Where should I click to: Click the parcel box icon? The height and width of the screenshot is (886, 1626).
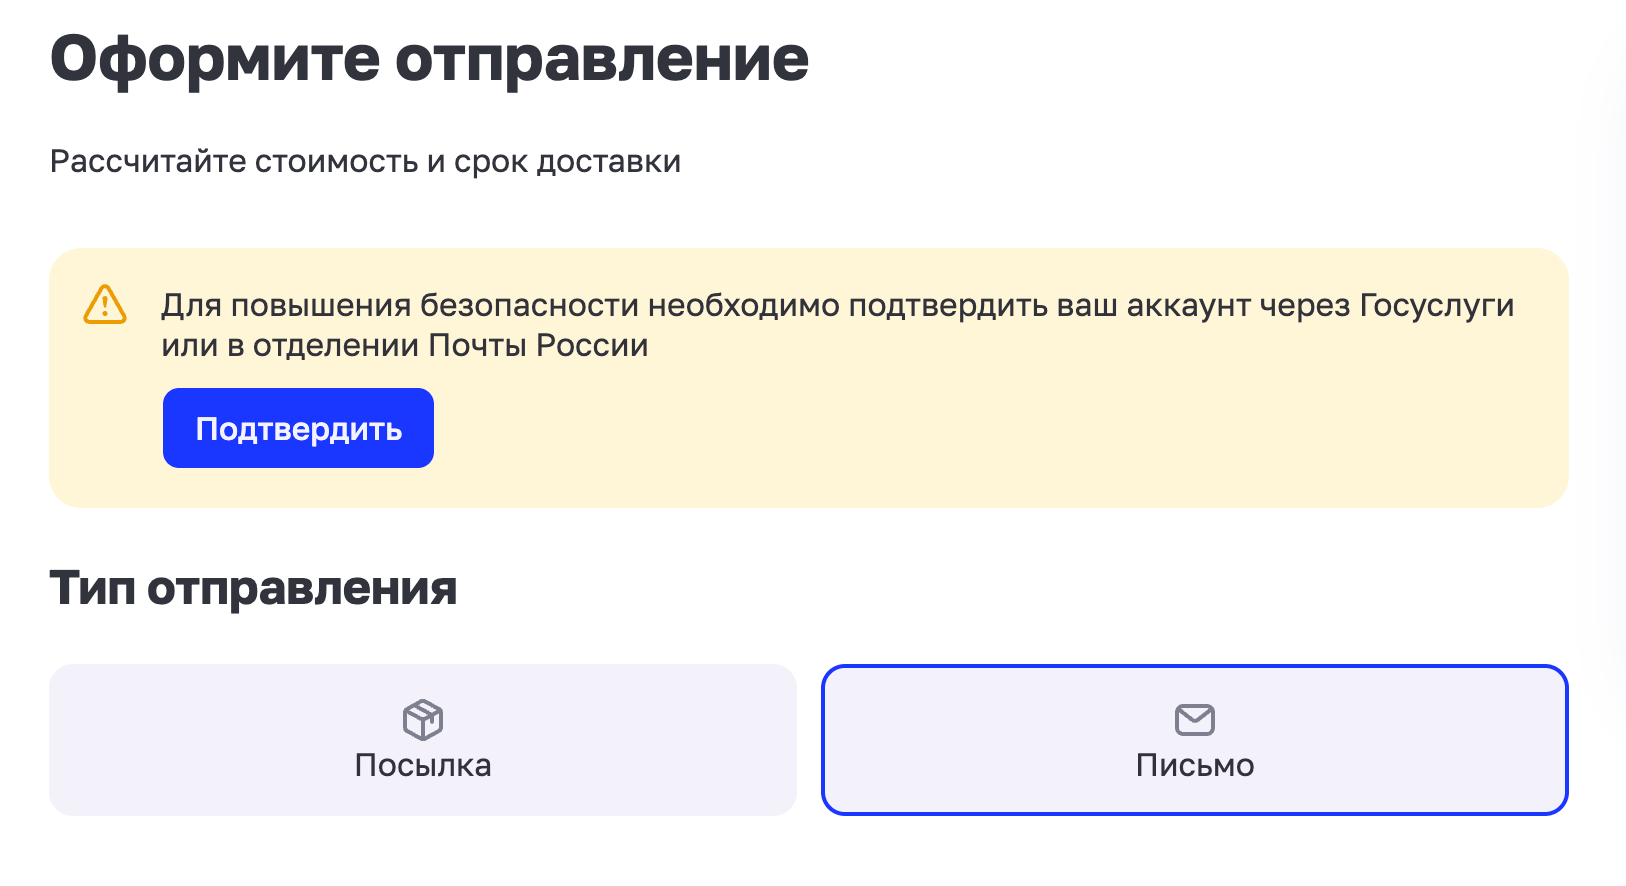coord(423,719)
